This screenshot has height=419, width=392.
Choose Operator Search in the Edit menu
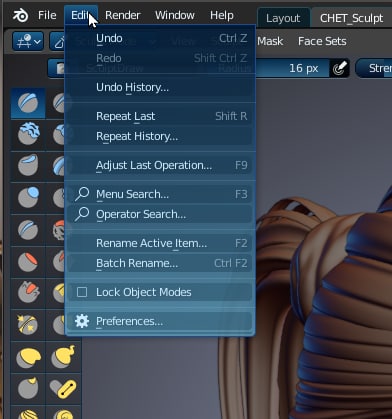pos(160,214)
